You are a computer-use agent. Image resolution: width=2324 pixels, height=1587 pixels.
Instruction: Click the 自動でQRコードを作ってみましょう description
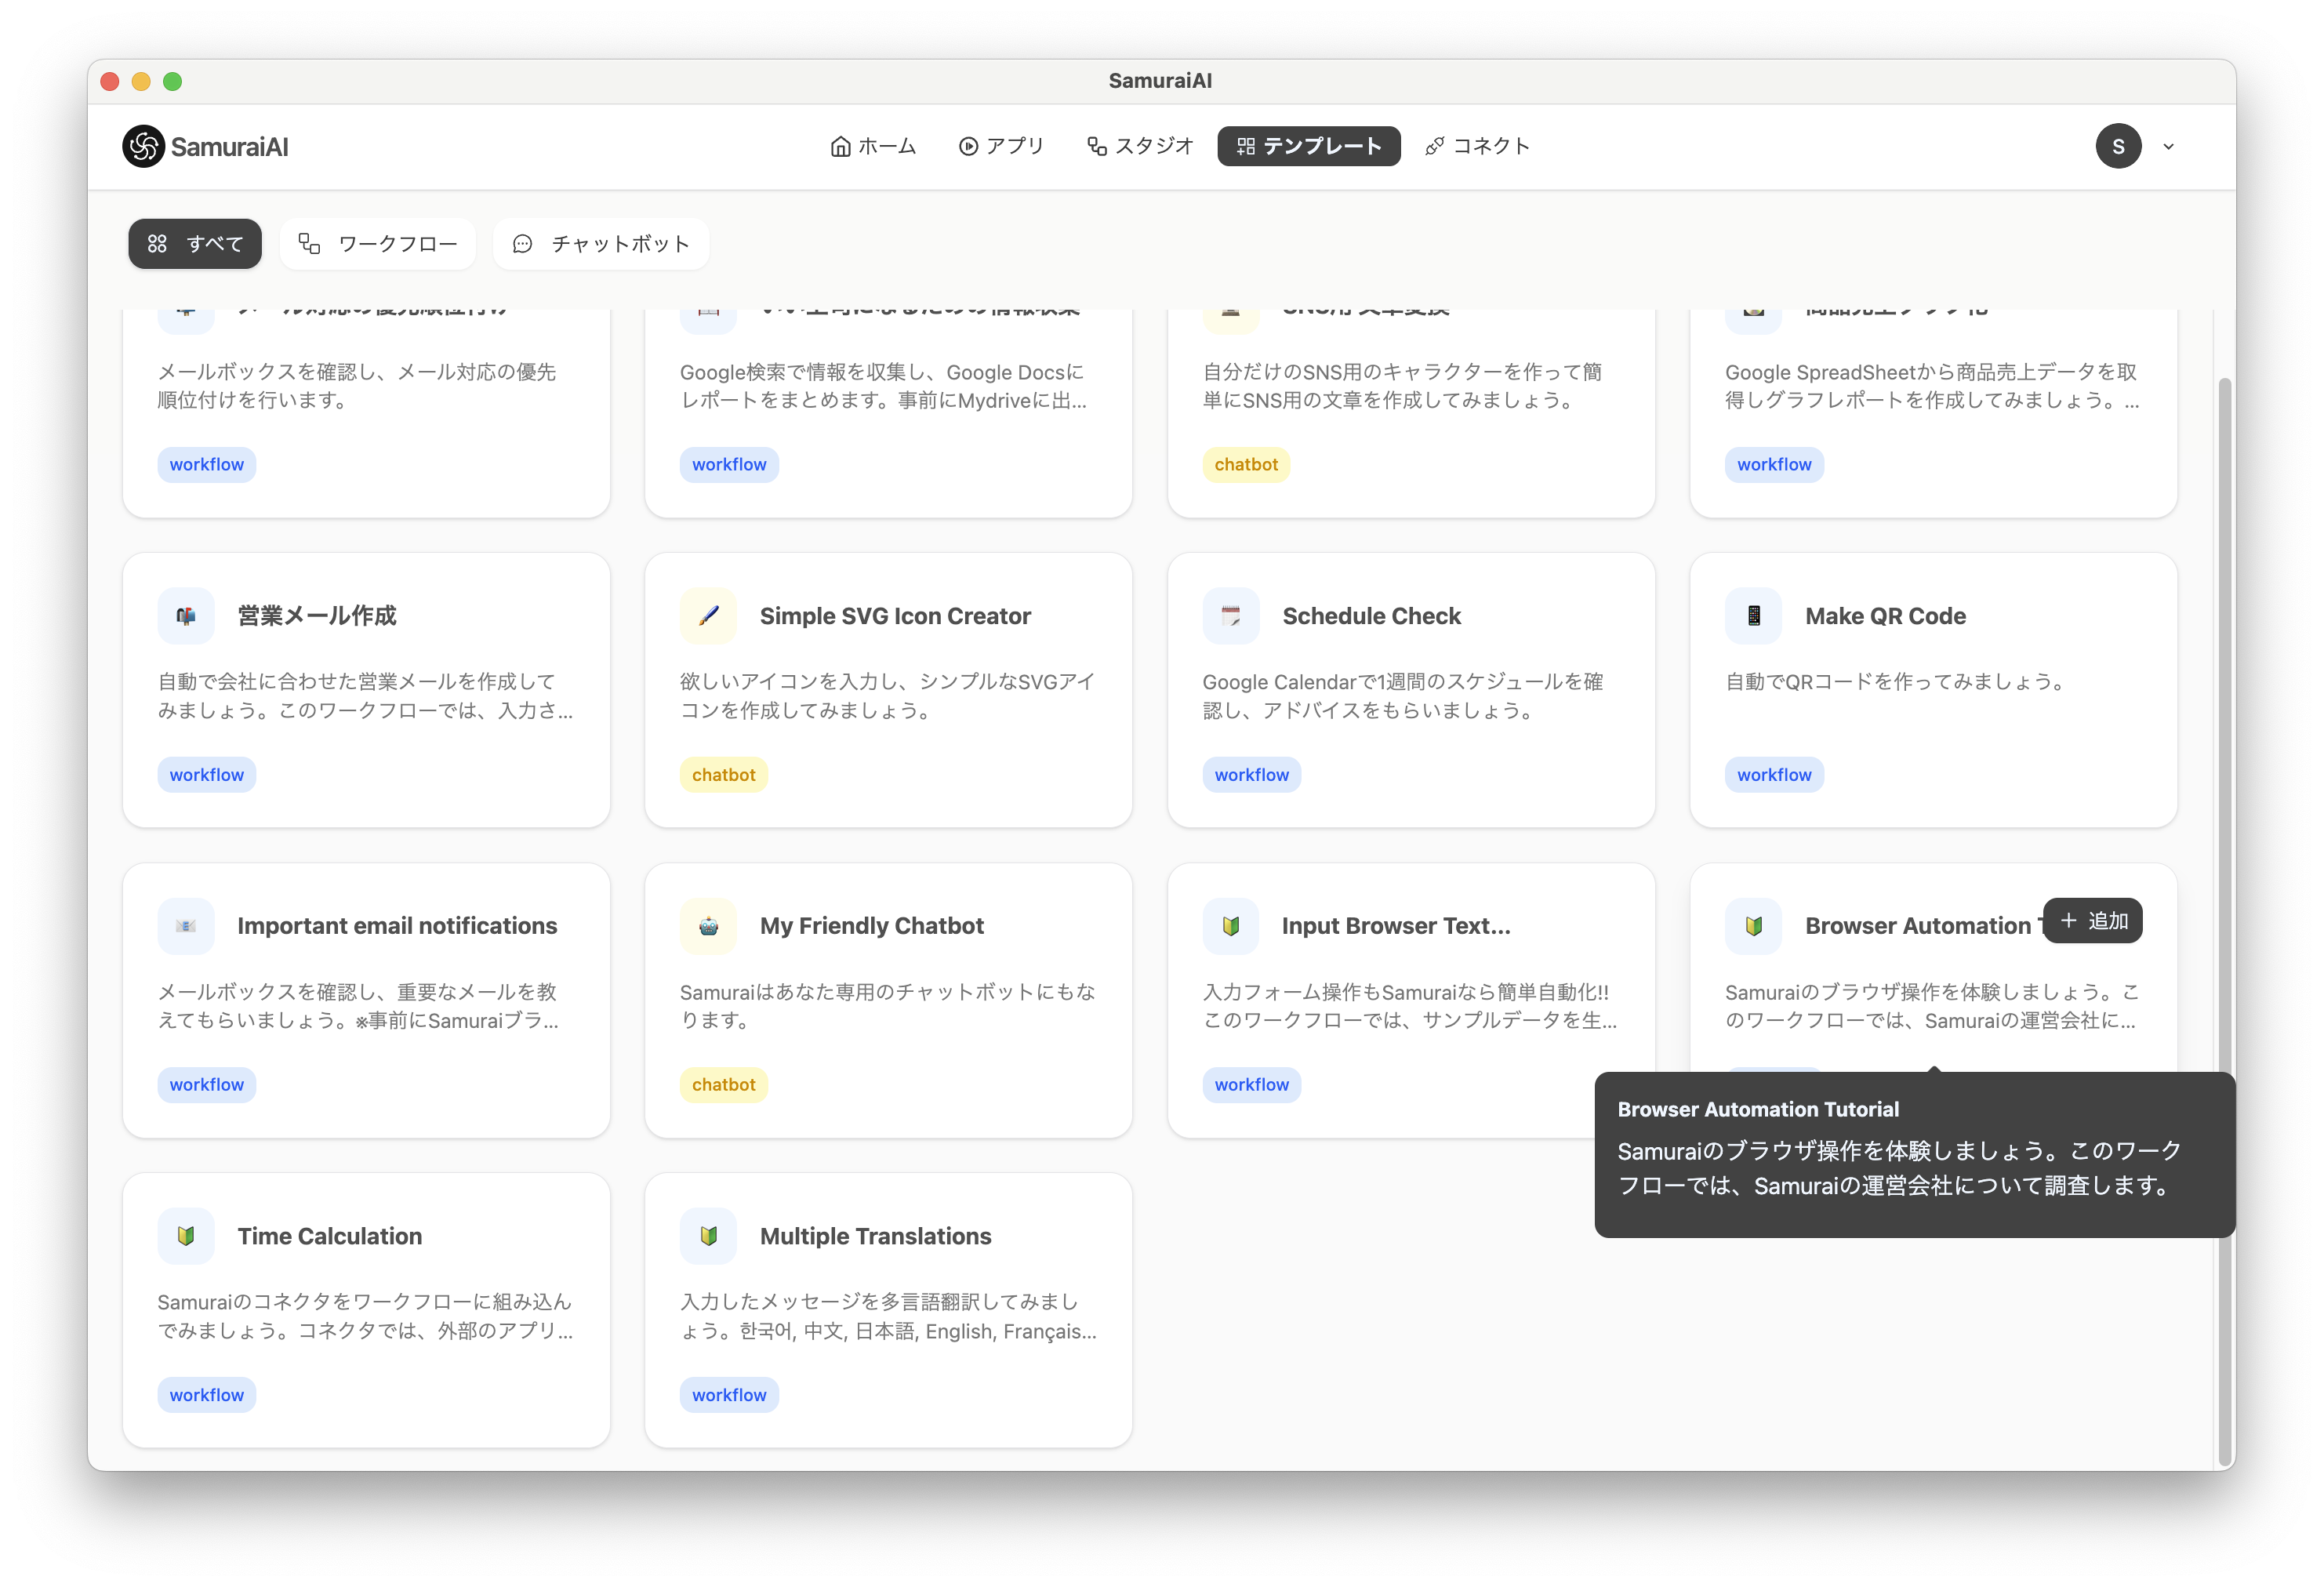coord(1895,682)
